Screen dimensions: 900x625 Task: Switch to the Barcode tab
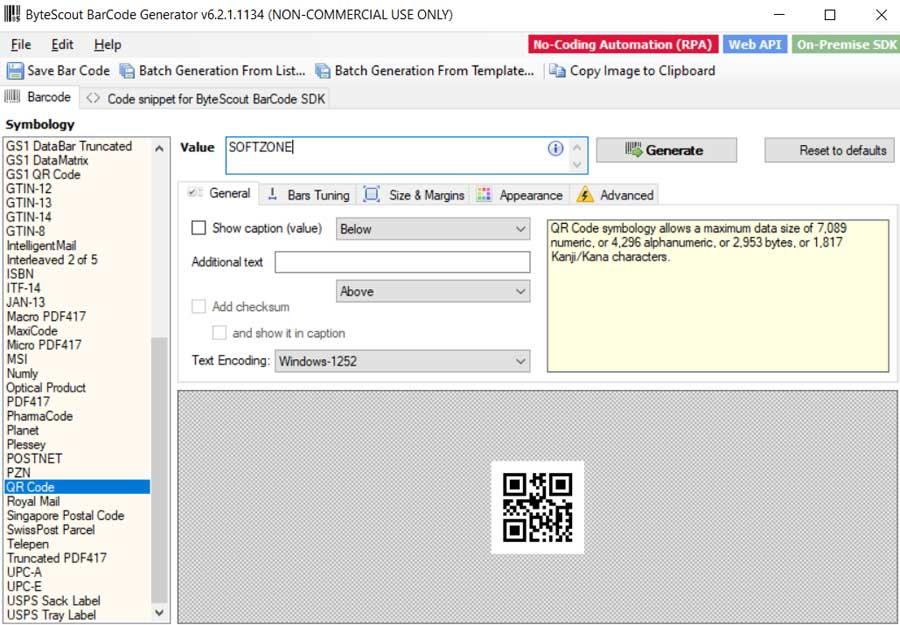[38, 97]
